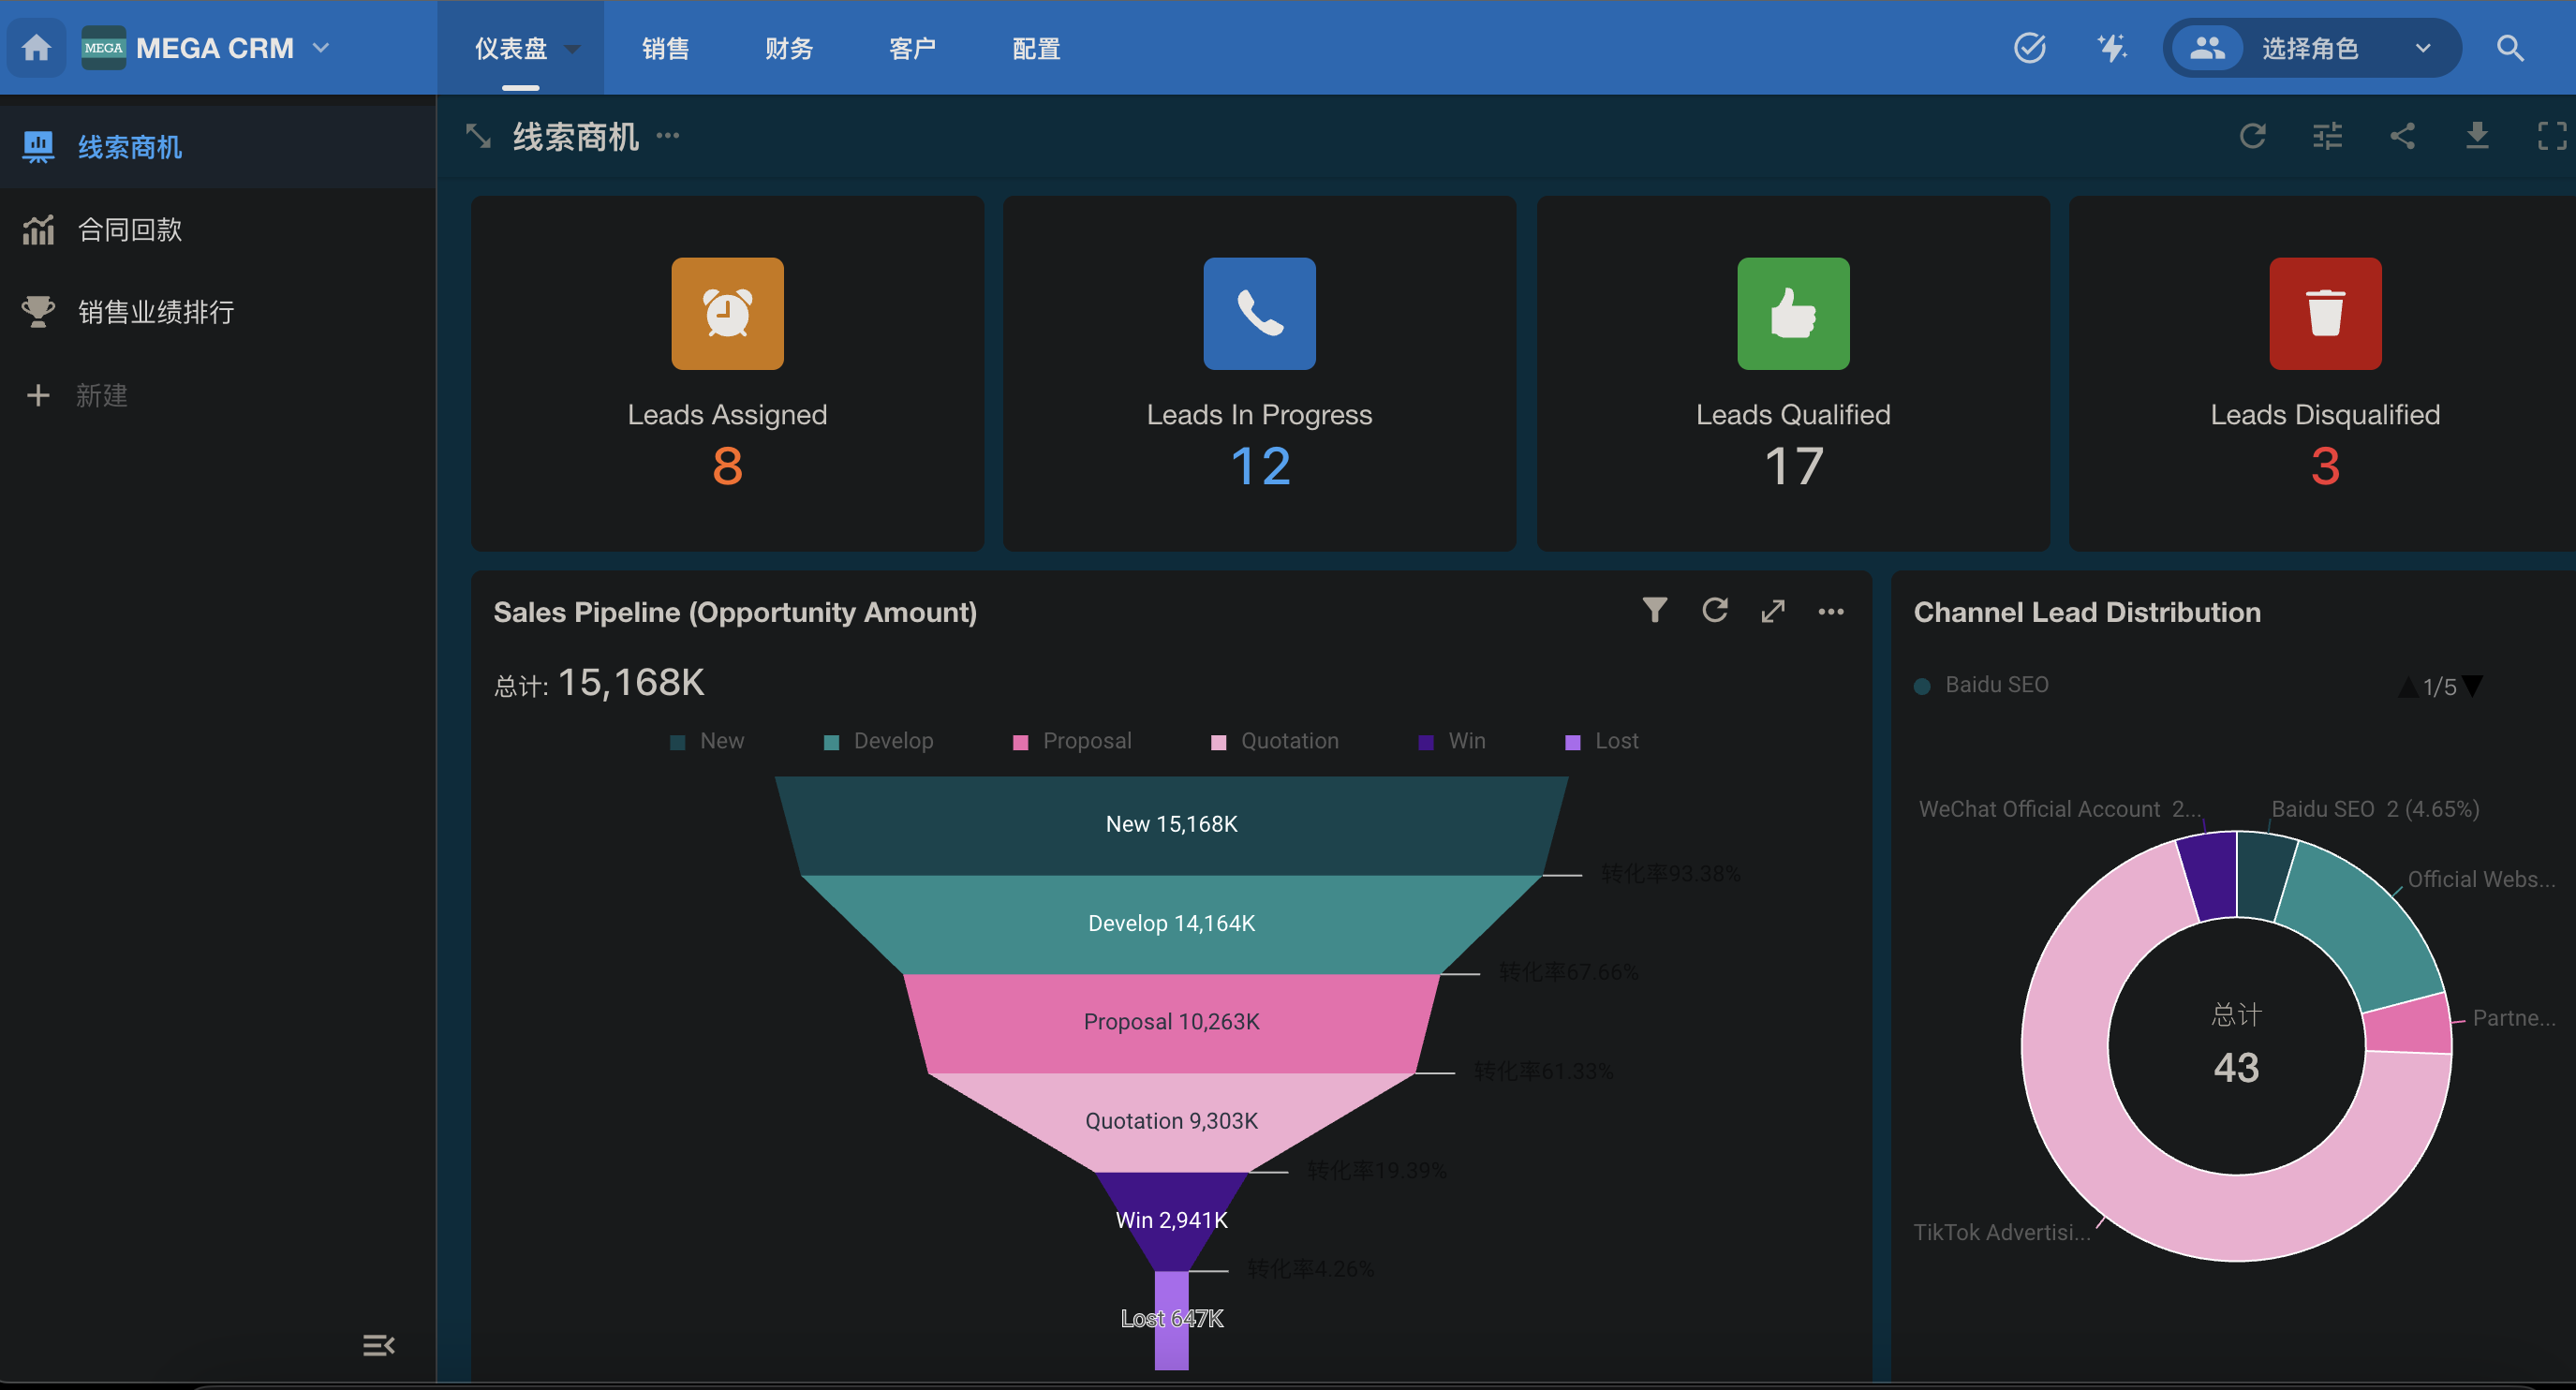Viewport: 2576px width, 1390px height.
Task: Go to next legend page arrow
Action: pos(2473,686)
